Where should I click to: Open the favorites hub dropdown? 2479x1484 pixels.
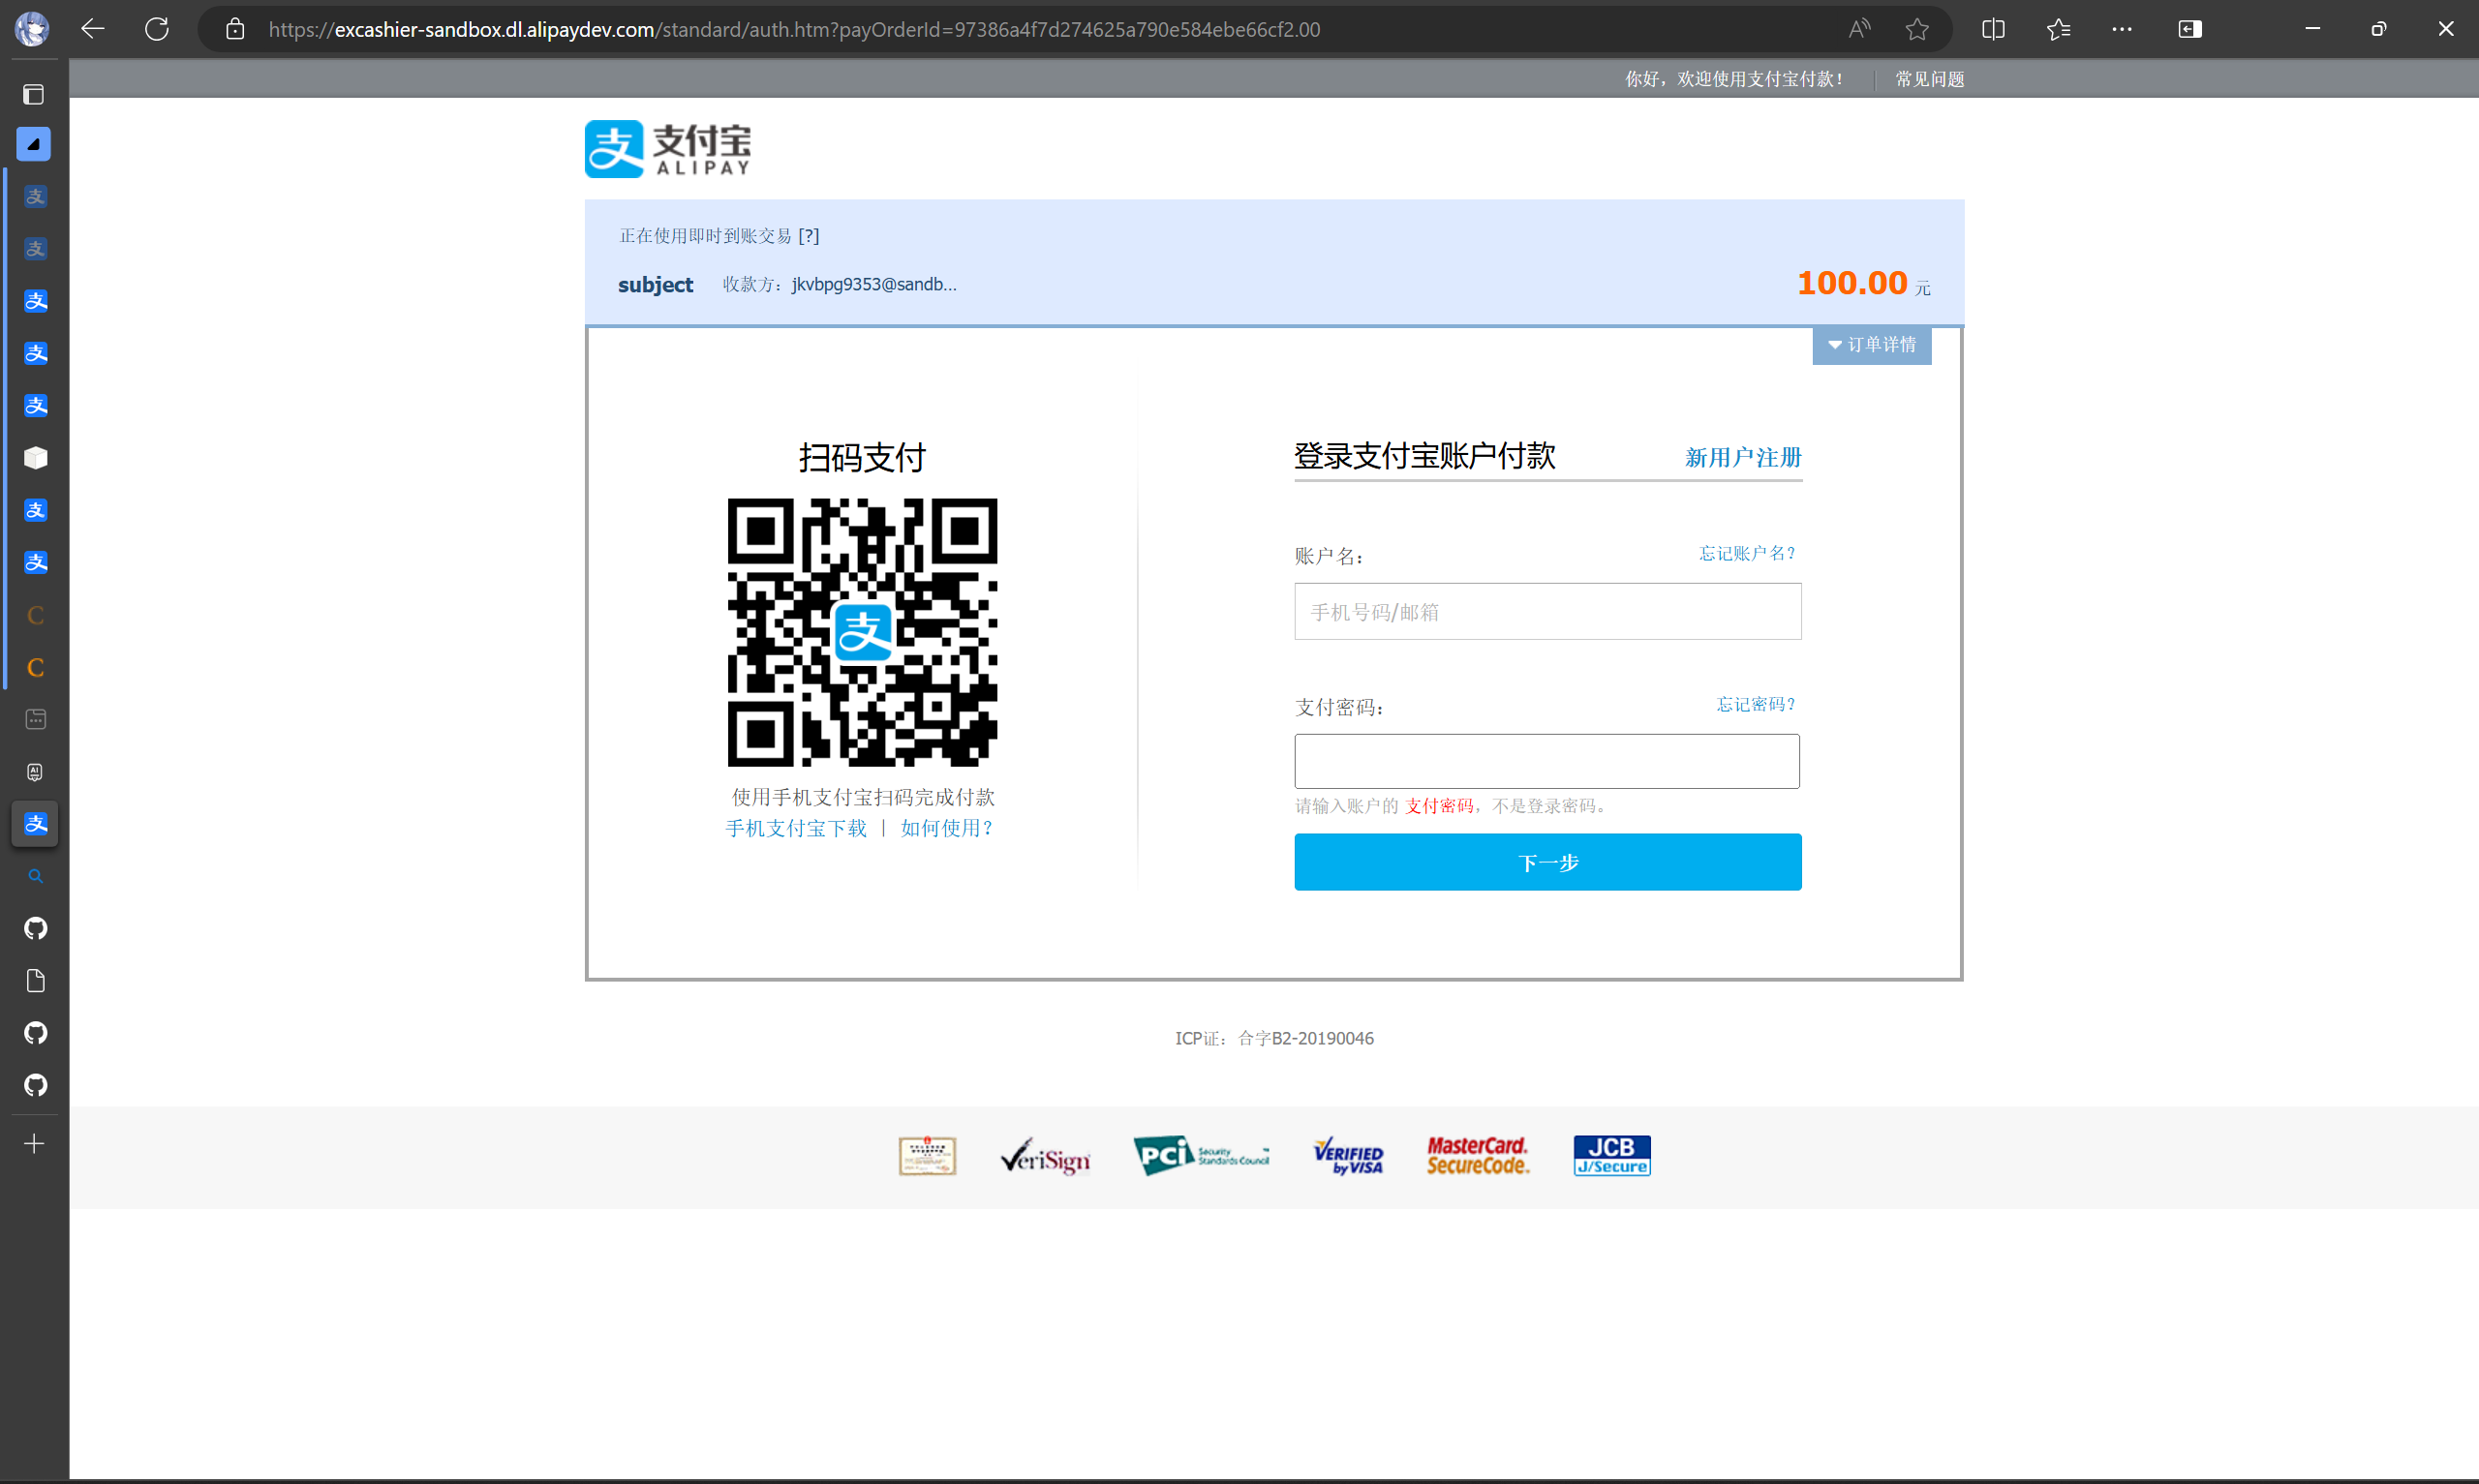(x=2059, y=29)
